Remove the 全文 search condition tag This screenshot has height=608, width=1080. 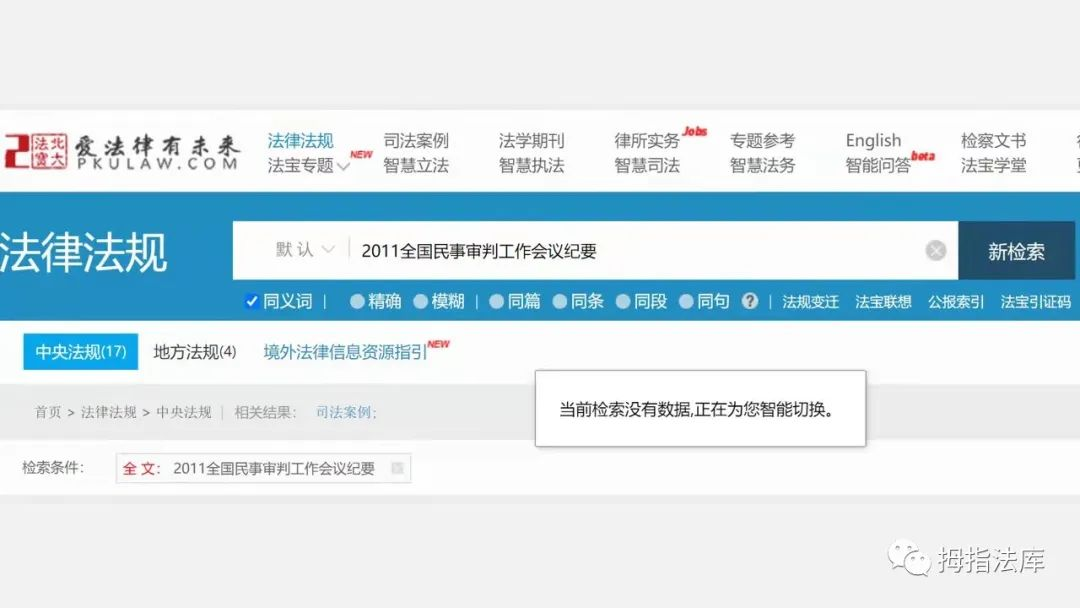coord(396,468)
